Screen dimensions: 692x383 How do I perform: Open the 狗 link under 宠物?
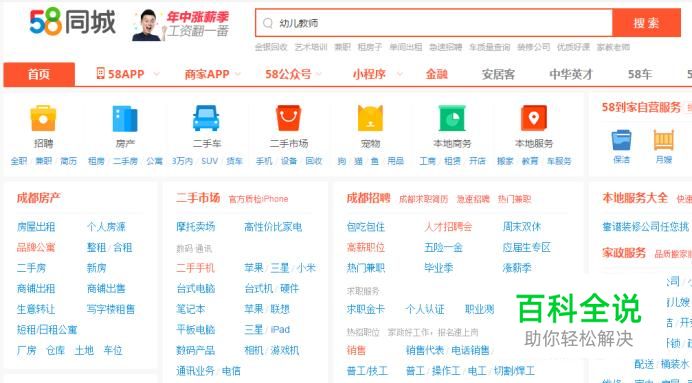click(342, 161)
